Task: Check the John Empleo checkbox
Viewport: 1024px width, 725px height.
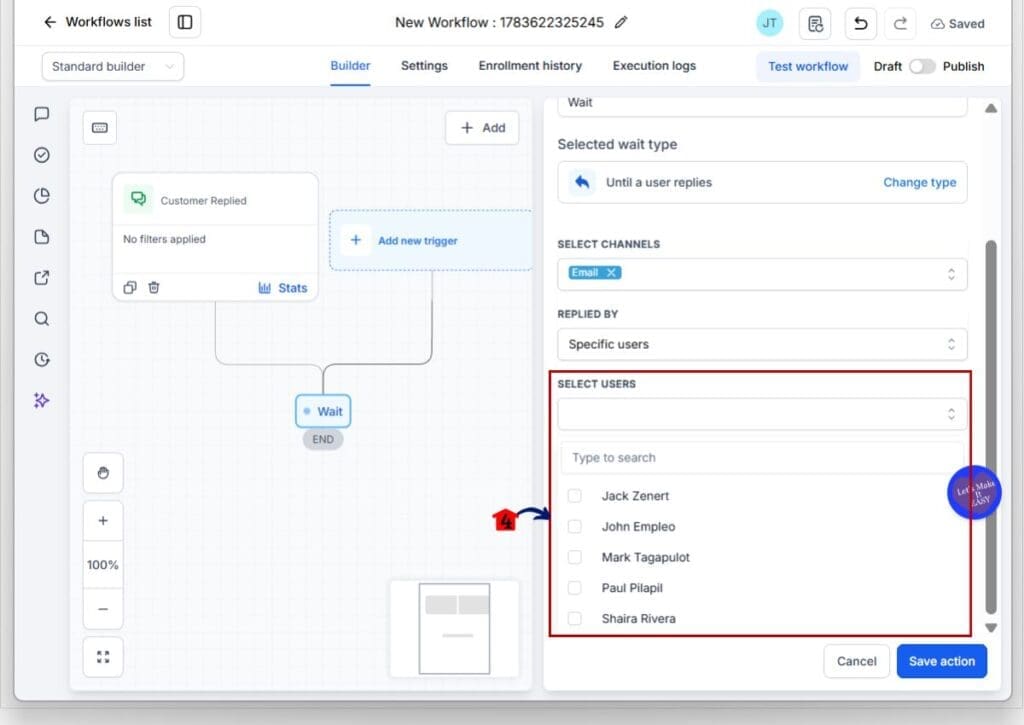Action: coord(575,526)
